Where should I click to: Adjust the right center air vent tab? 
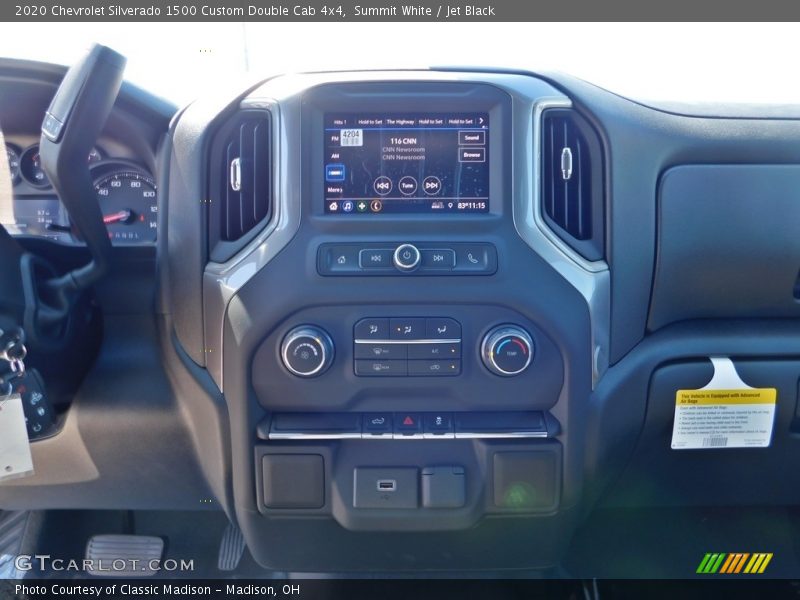[x=566, y=163]
